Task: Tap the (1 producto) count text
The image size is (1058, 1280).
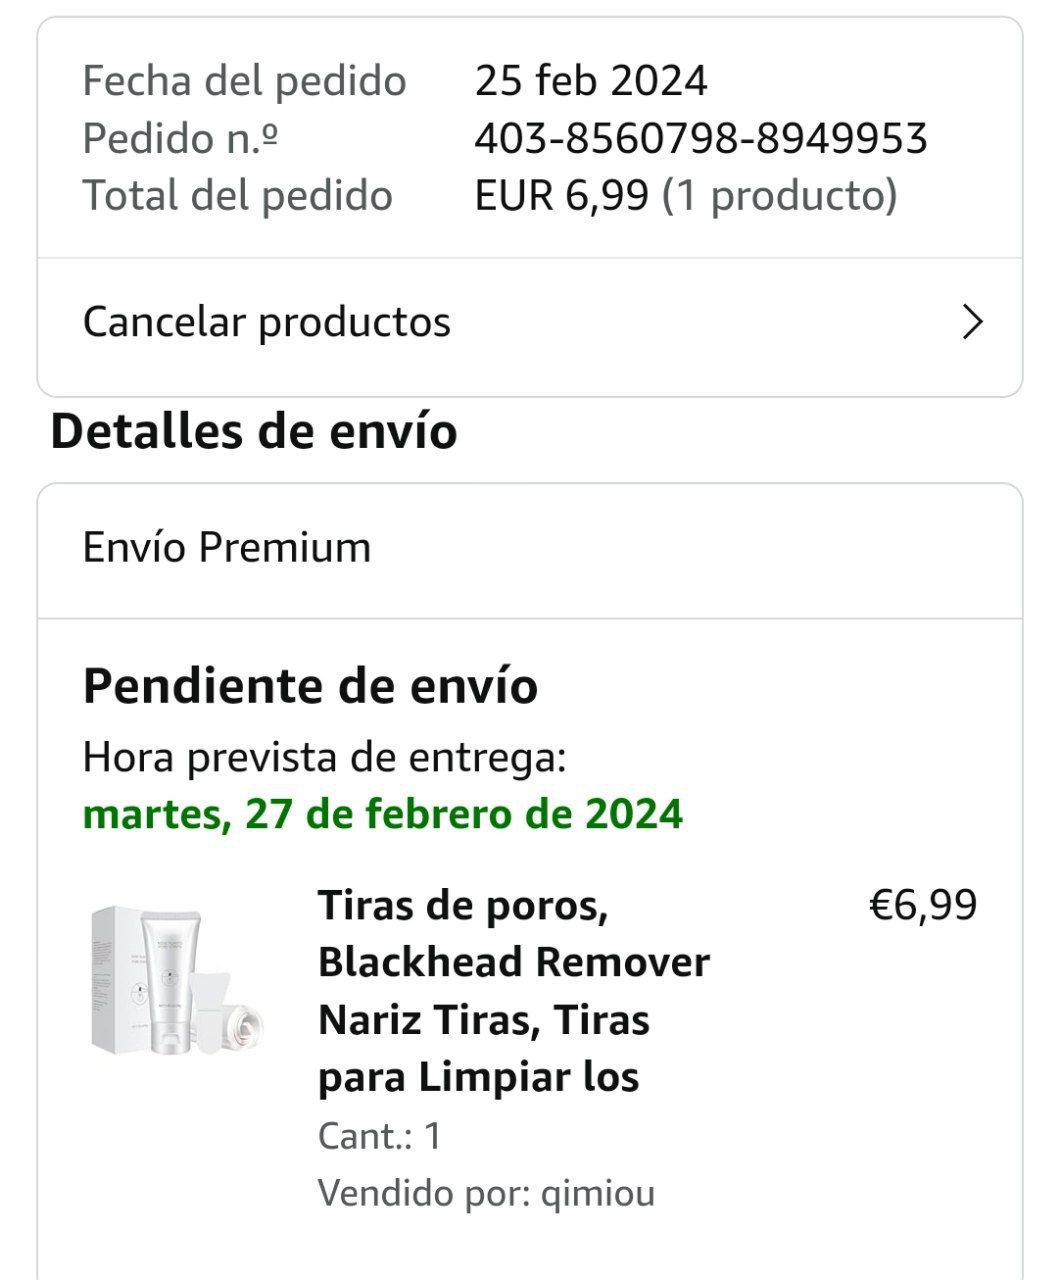Action: 780,195
